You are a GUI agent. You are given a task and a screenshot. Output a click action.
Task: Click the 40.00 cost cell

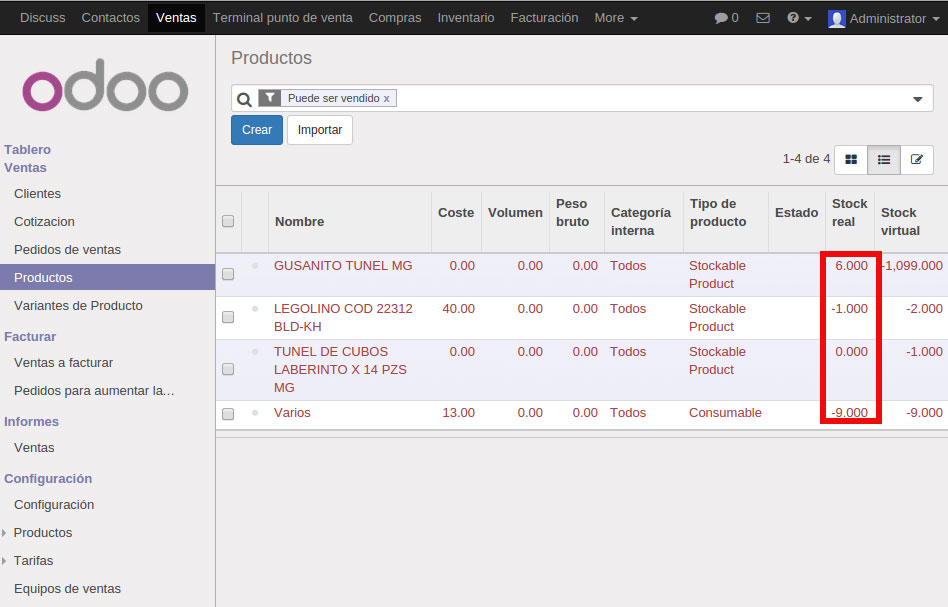tap(458, 308)
